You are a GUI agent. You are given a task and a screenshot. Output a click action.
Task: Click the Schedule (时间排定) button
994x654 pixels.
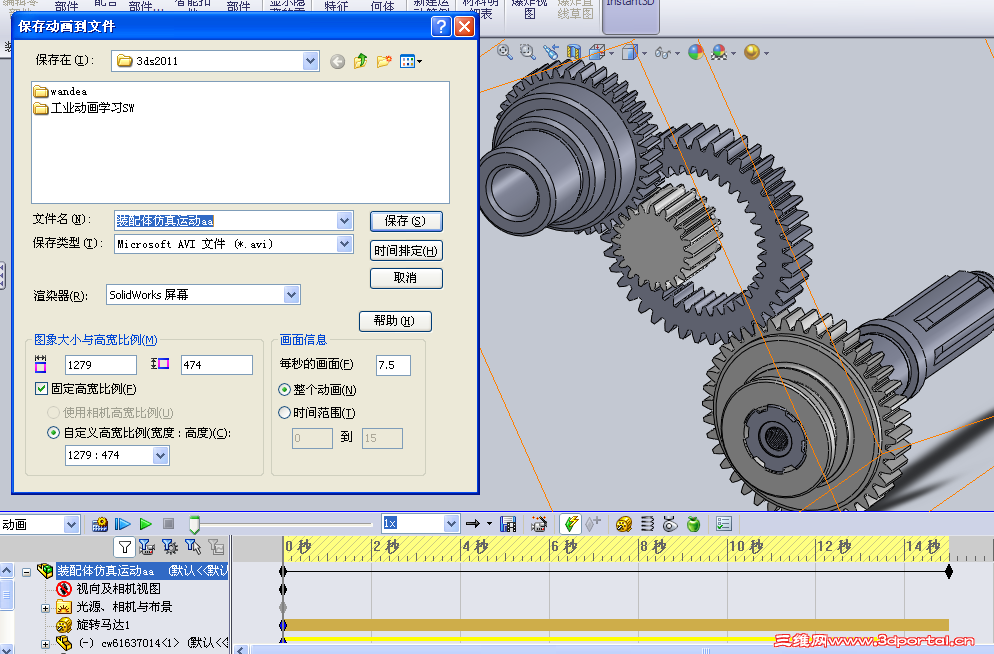pos(406,251)
